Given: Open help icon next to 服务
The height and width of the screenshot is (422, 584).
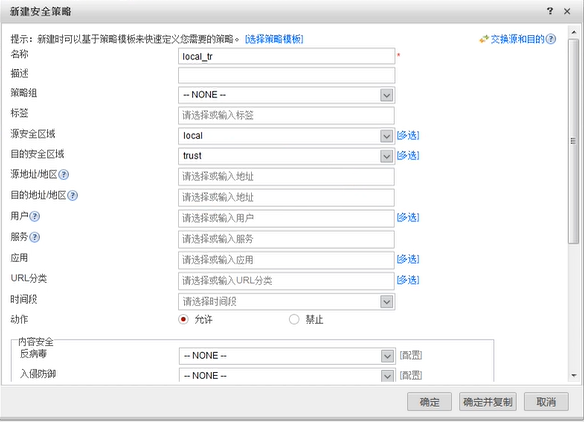Looking at the screenshot, I should 35,237.
